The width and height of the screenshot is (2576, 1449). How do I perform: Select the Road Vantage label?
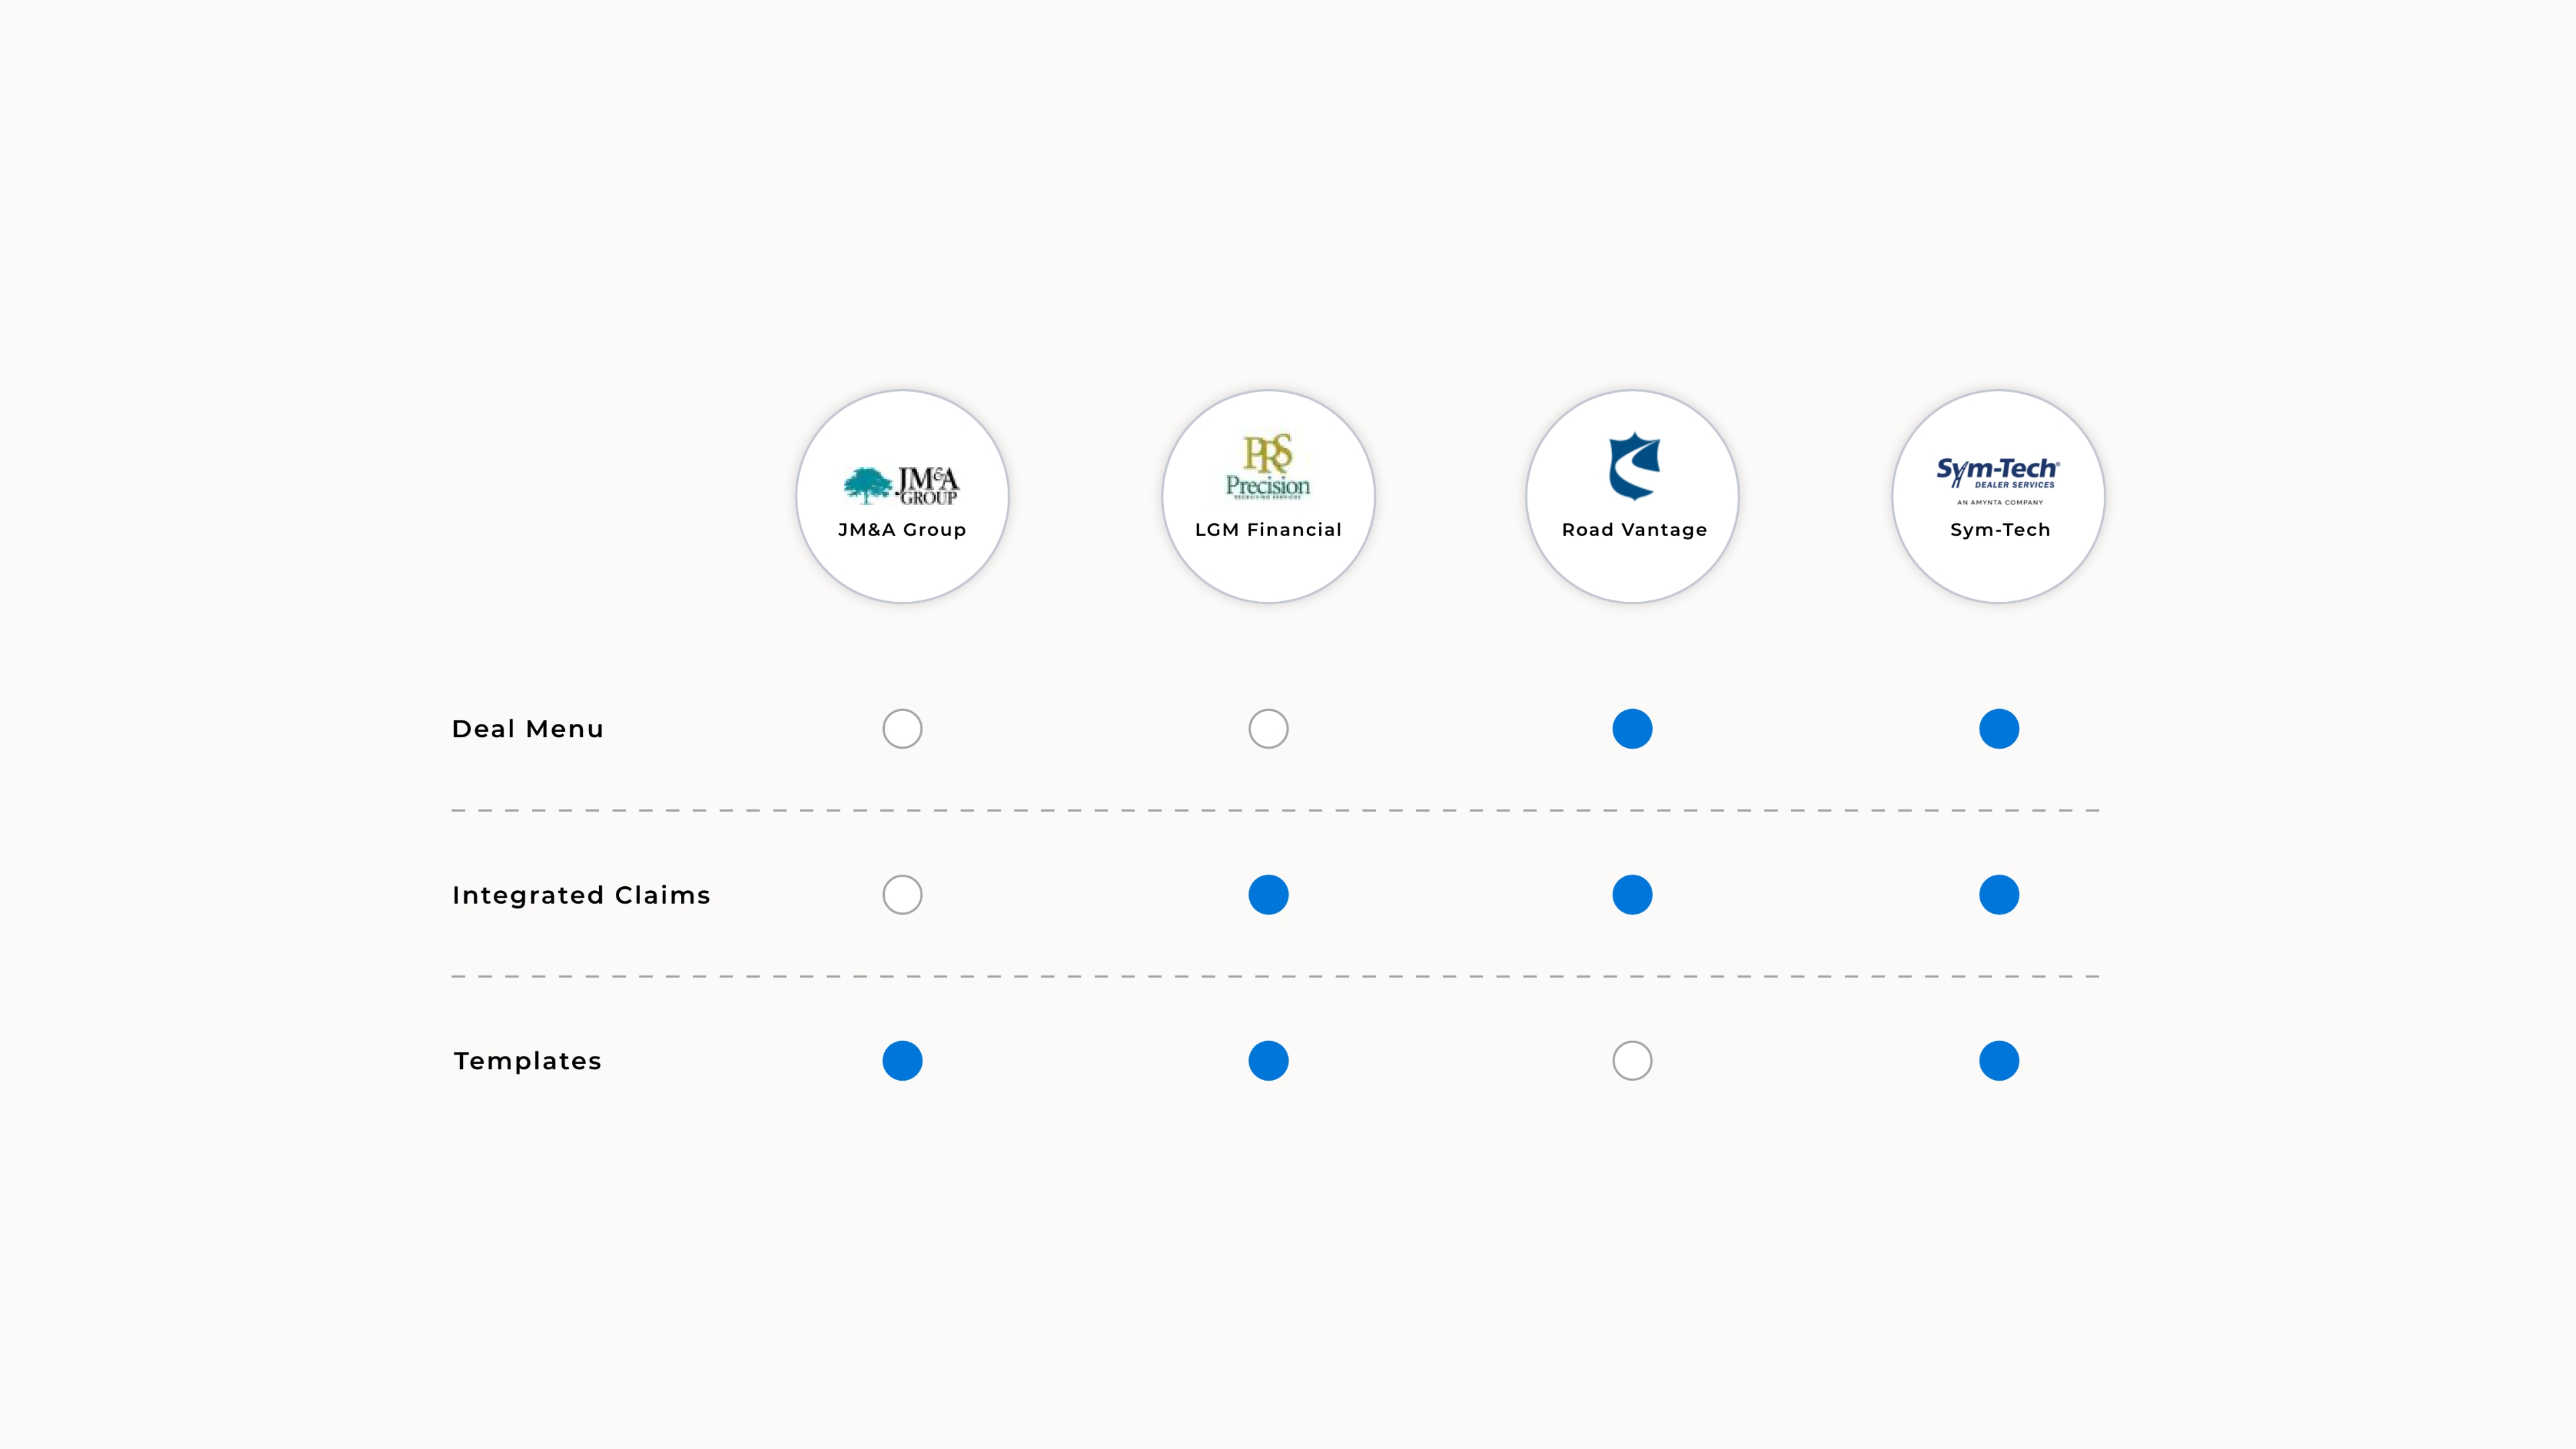1634,530
